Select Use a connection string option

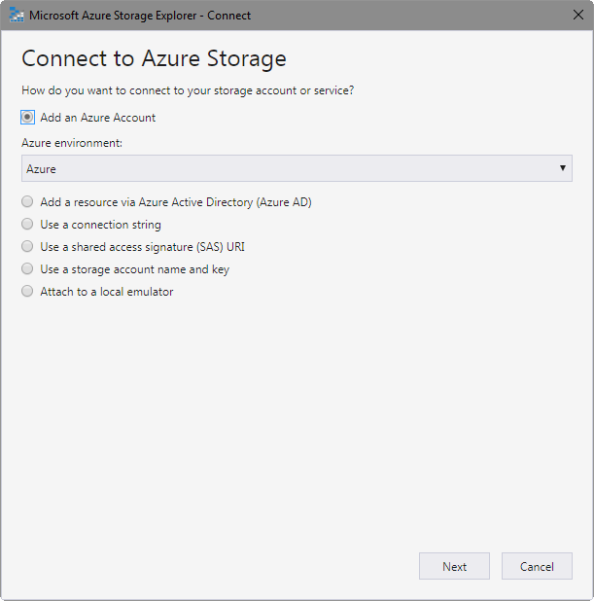click(27, 224)
